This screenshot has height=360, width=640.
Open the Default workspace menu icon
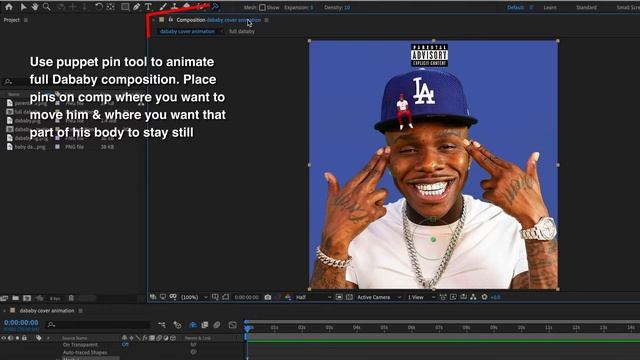pyautogui.click(x=531, y=7)
